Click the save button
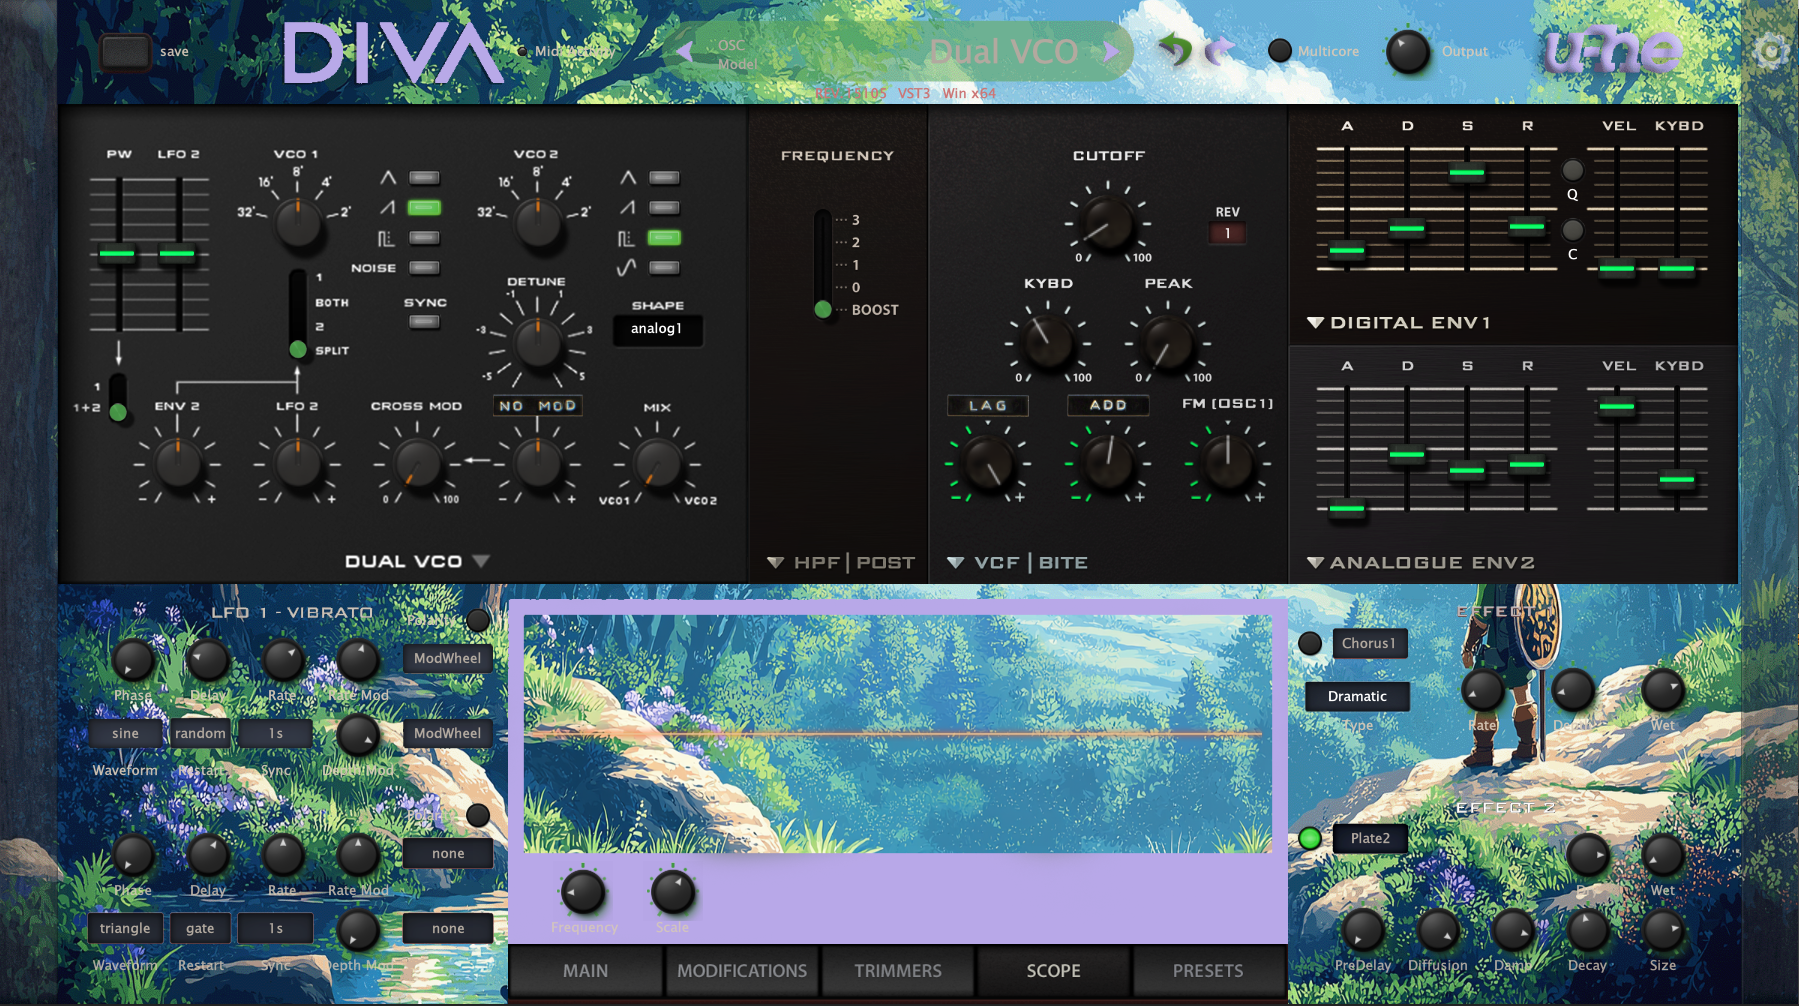This screenshot has width=1799, height=1006. point(125,52)
